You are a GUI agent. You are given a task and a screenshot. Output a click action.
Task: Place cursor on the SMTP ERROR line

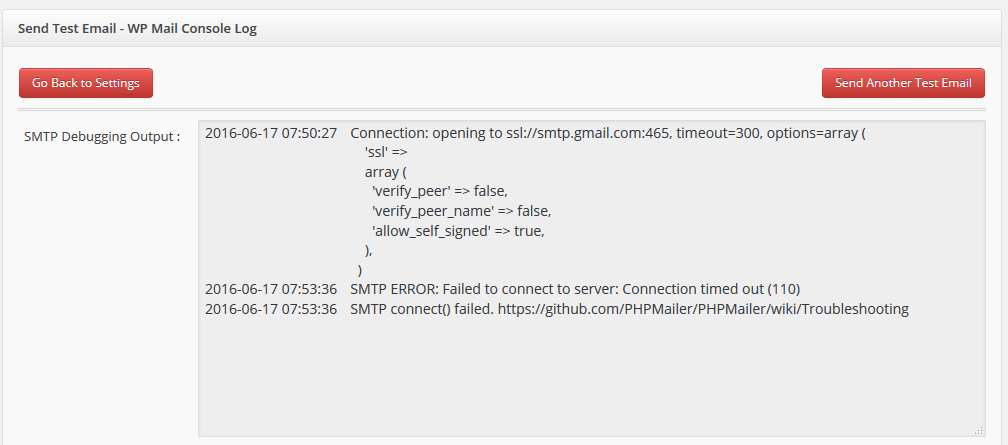(575, 289)
